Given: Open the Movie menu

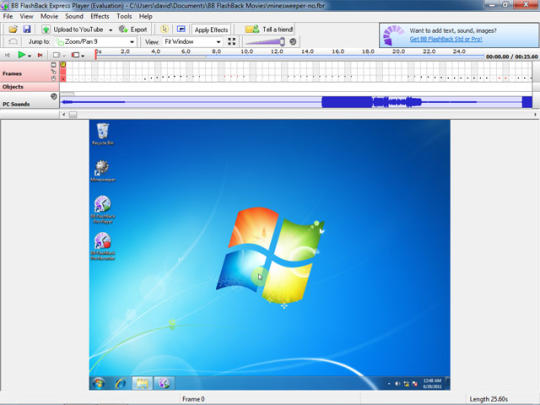Looking at the screenshot, I should click(49, 17).
